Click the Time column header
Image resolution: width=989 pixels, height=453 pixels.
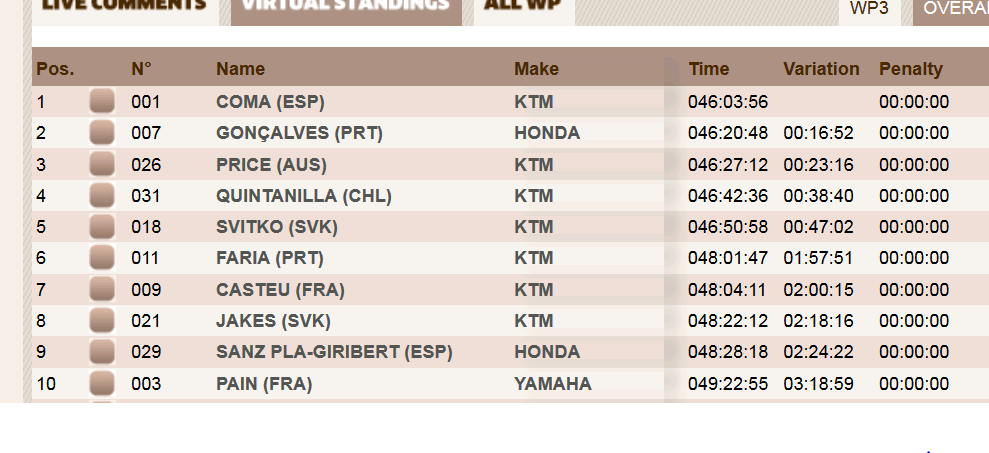709,69
